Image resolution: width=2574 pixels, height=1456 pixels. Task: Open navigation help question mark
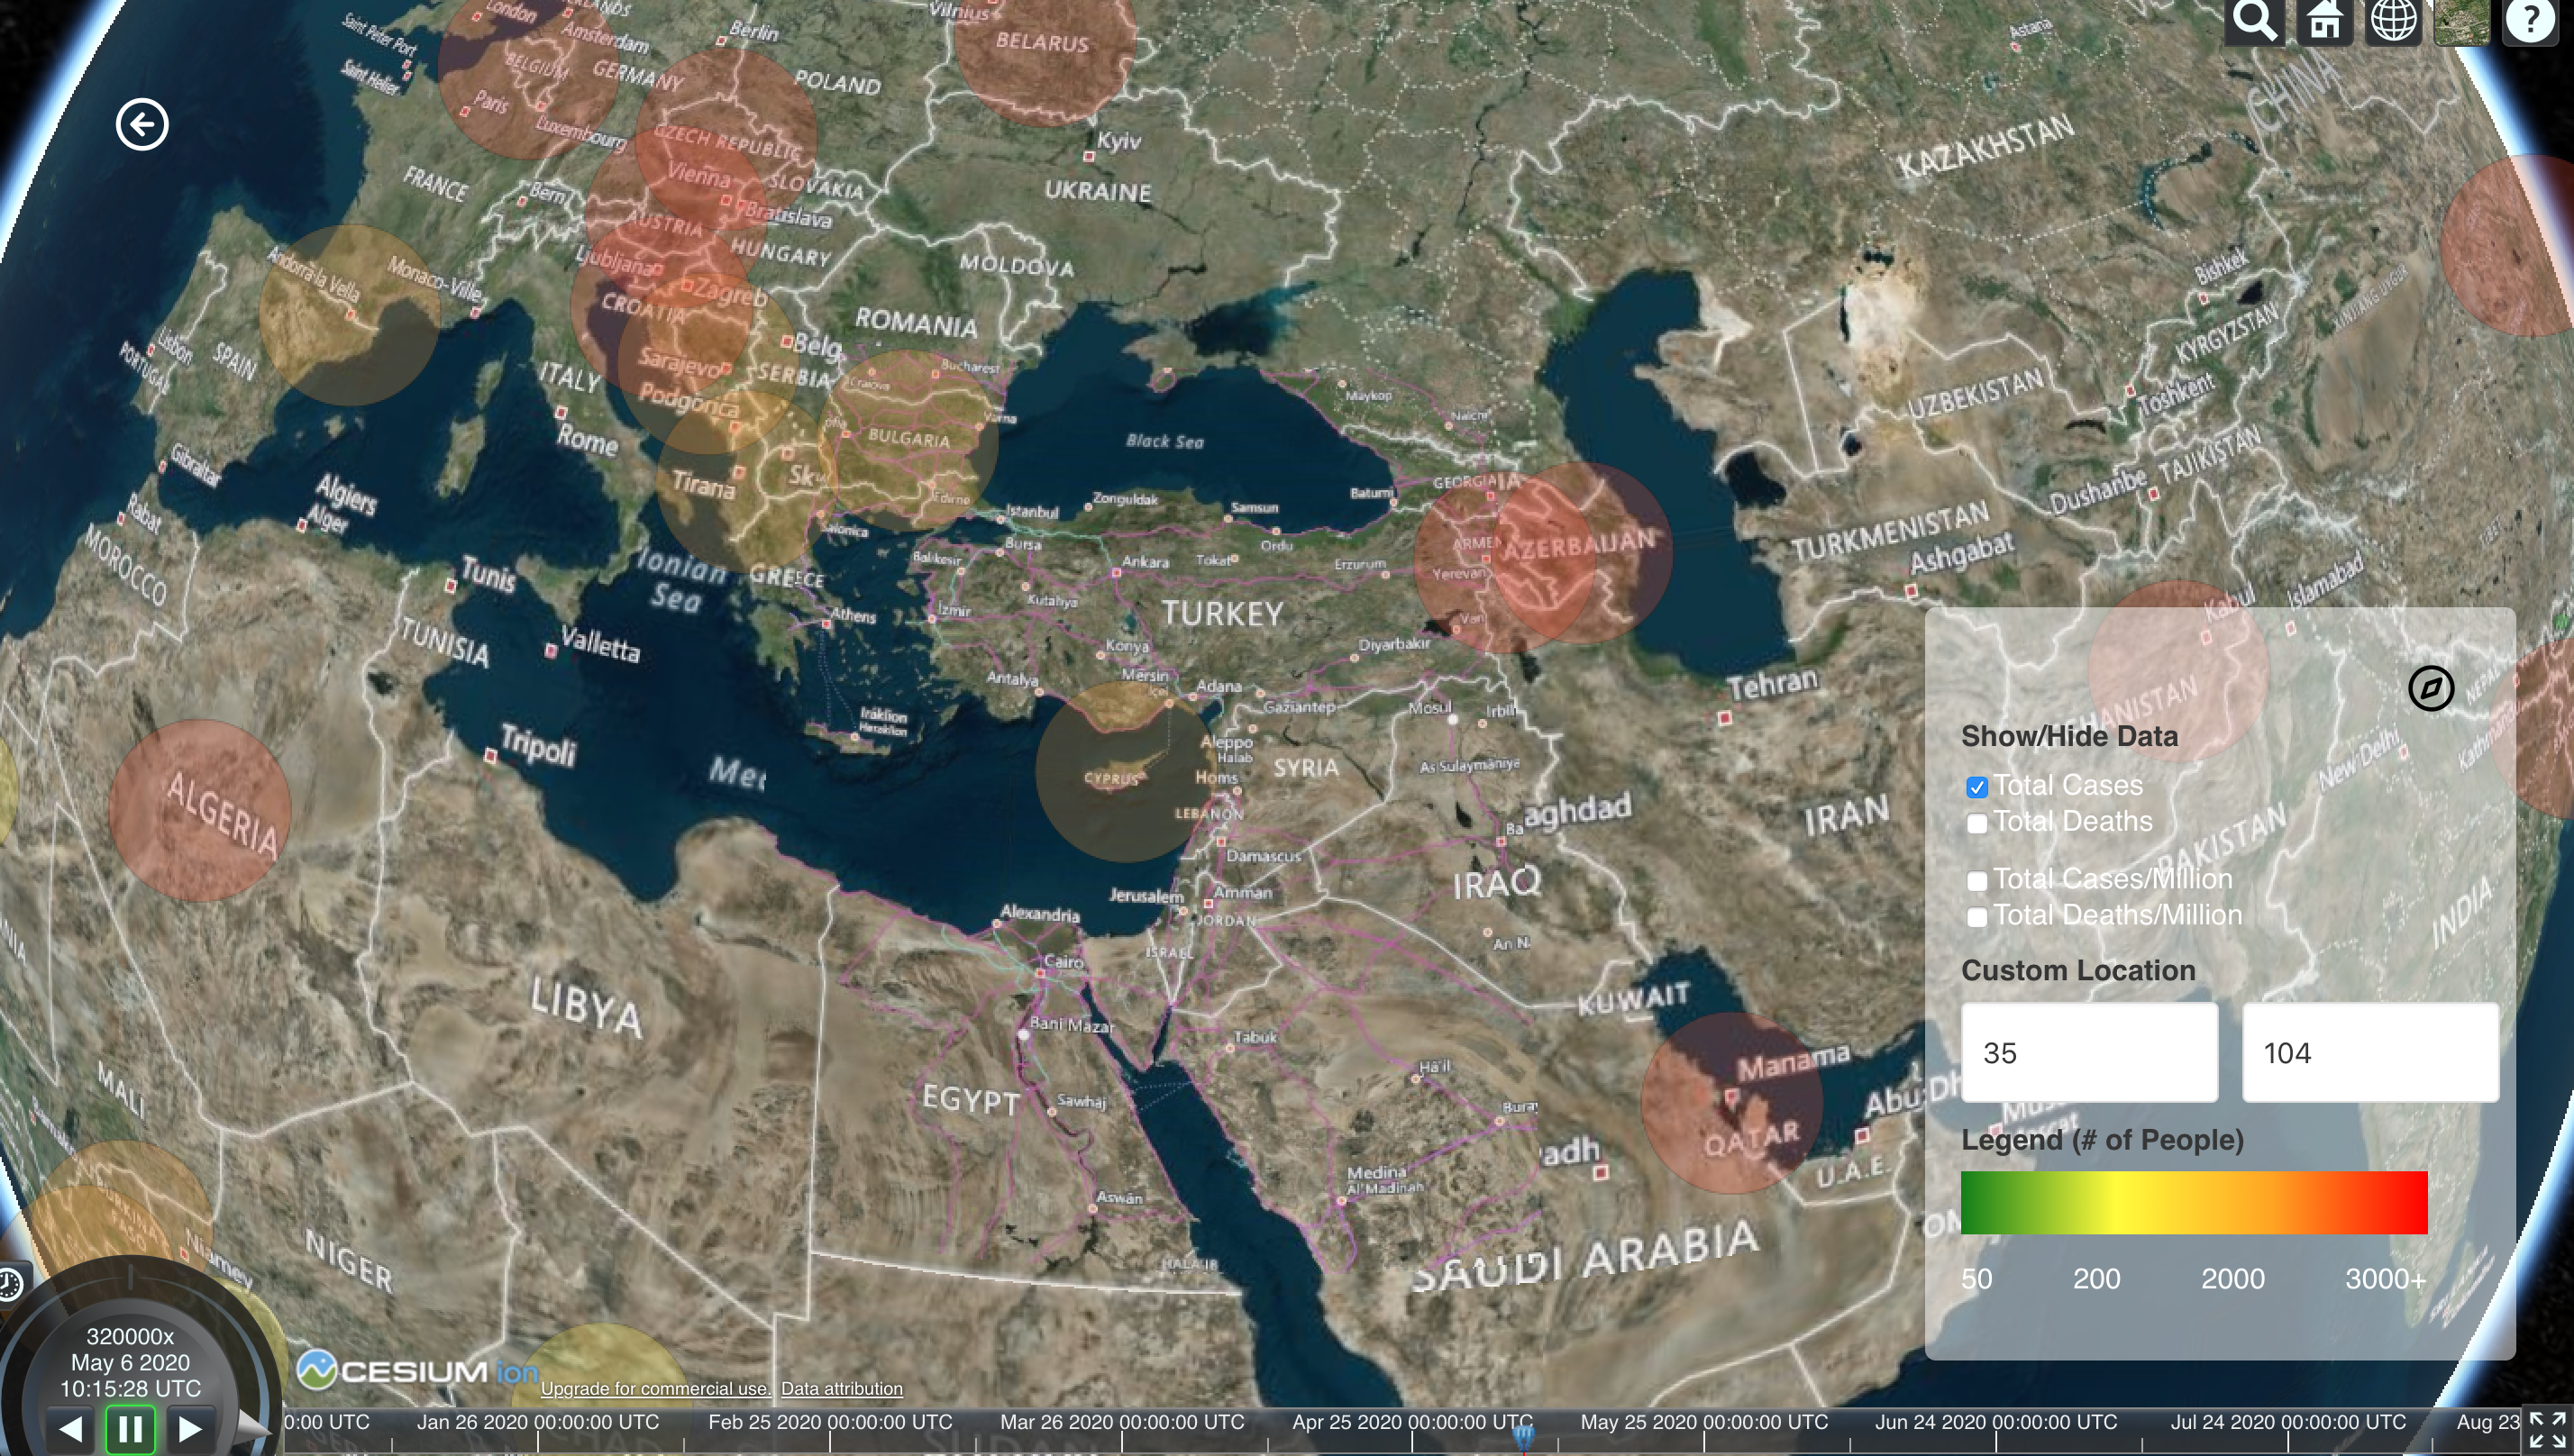click(x=2531, y=20)
